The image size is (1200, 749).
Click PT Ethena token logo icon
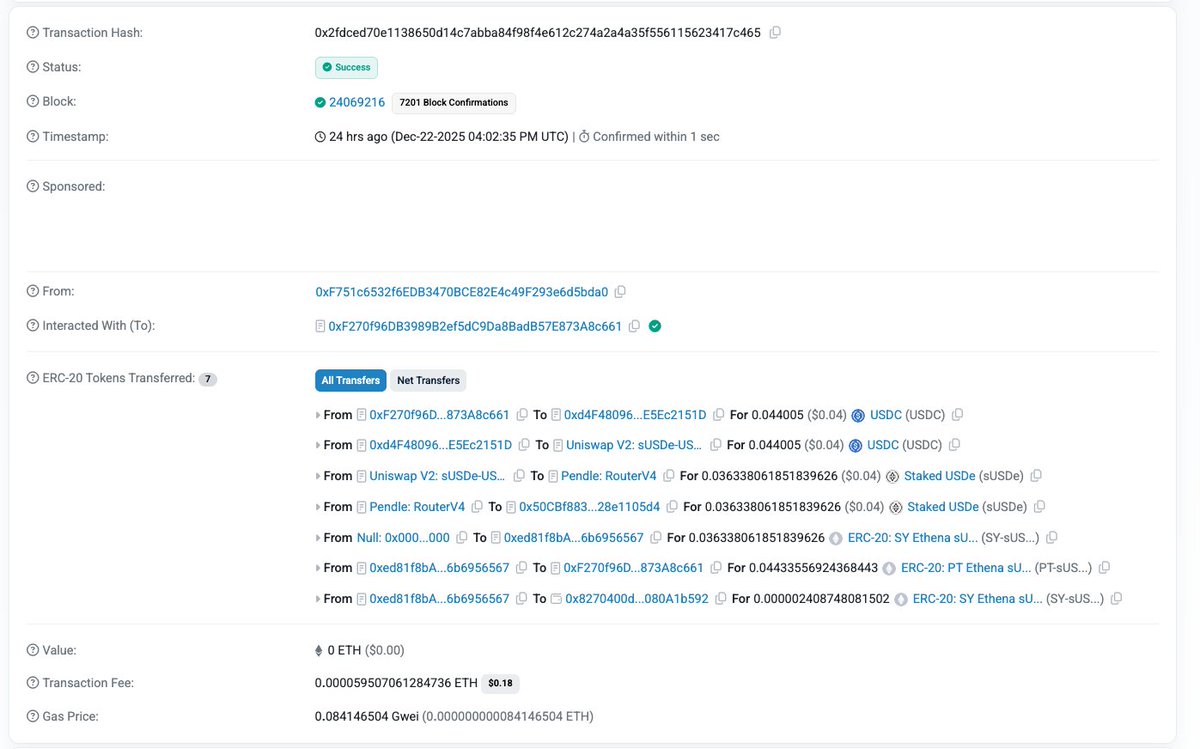[x=889, y=568]
